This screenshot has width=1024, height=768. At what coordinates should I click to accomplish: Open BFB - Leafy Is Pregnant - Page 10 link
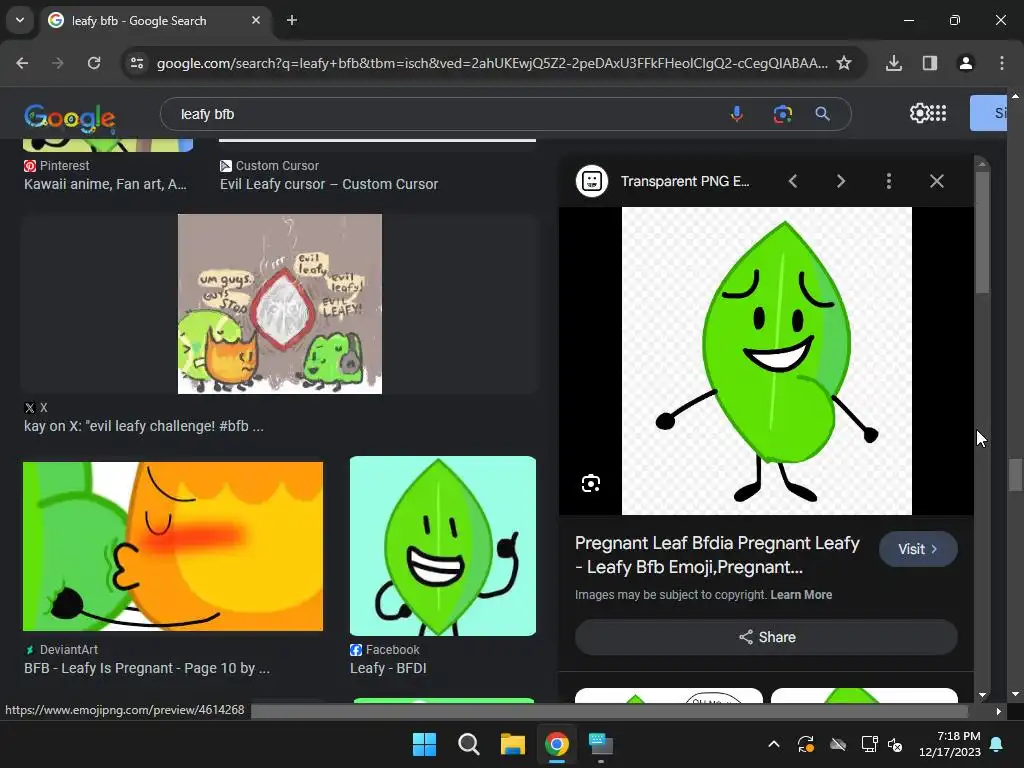click(147, 668)
